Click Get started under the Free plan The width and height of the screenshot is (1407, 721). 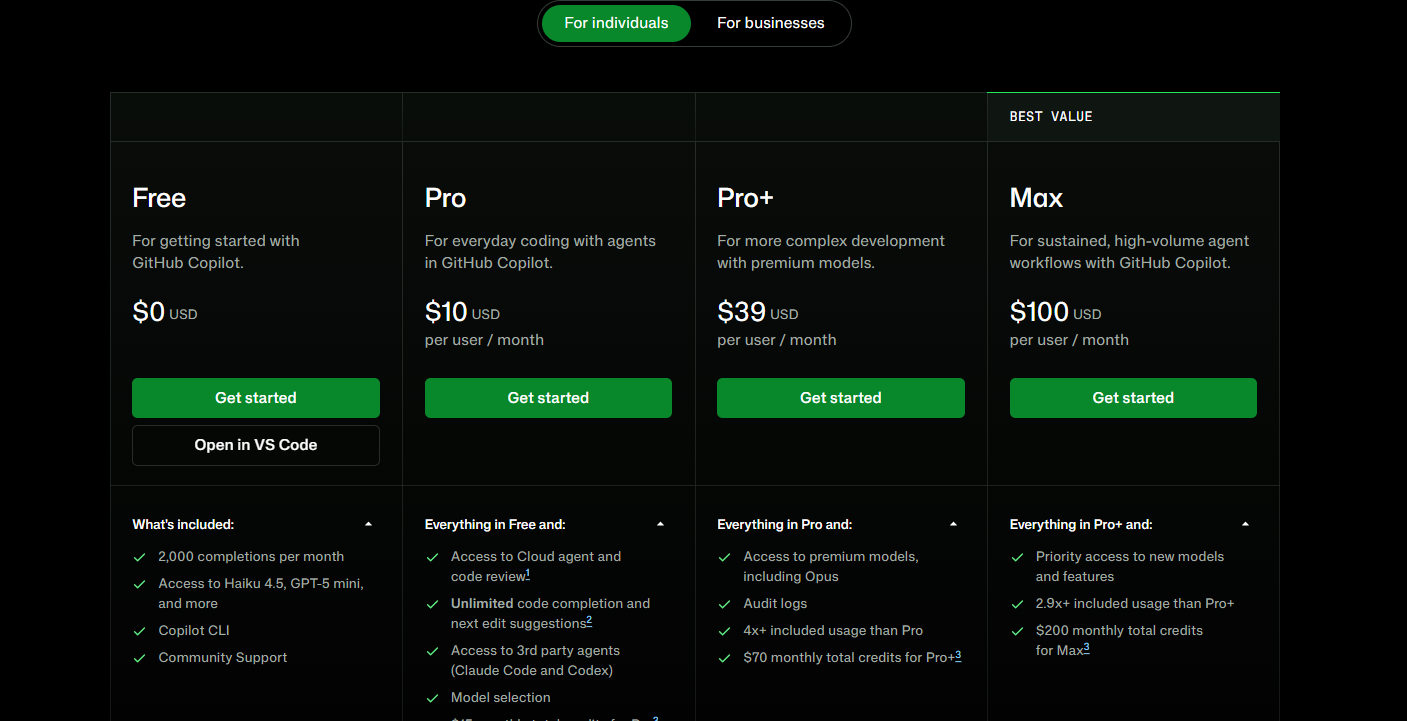pos(256,398)
